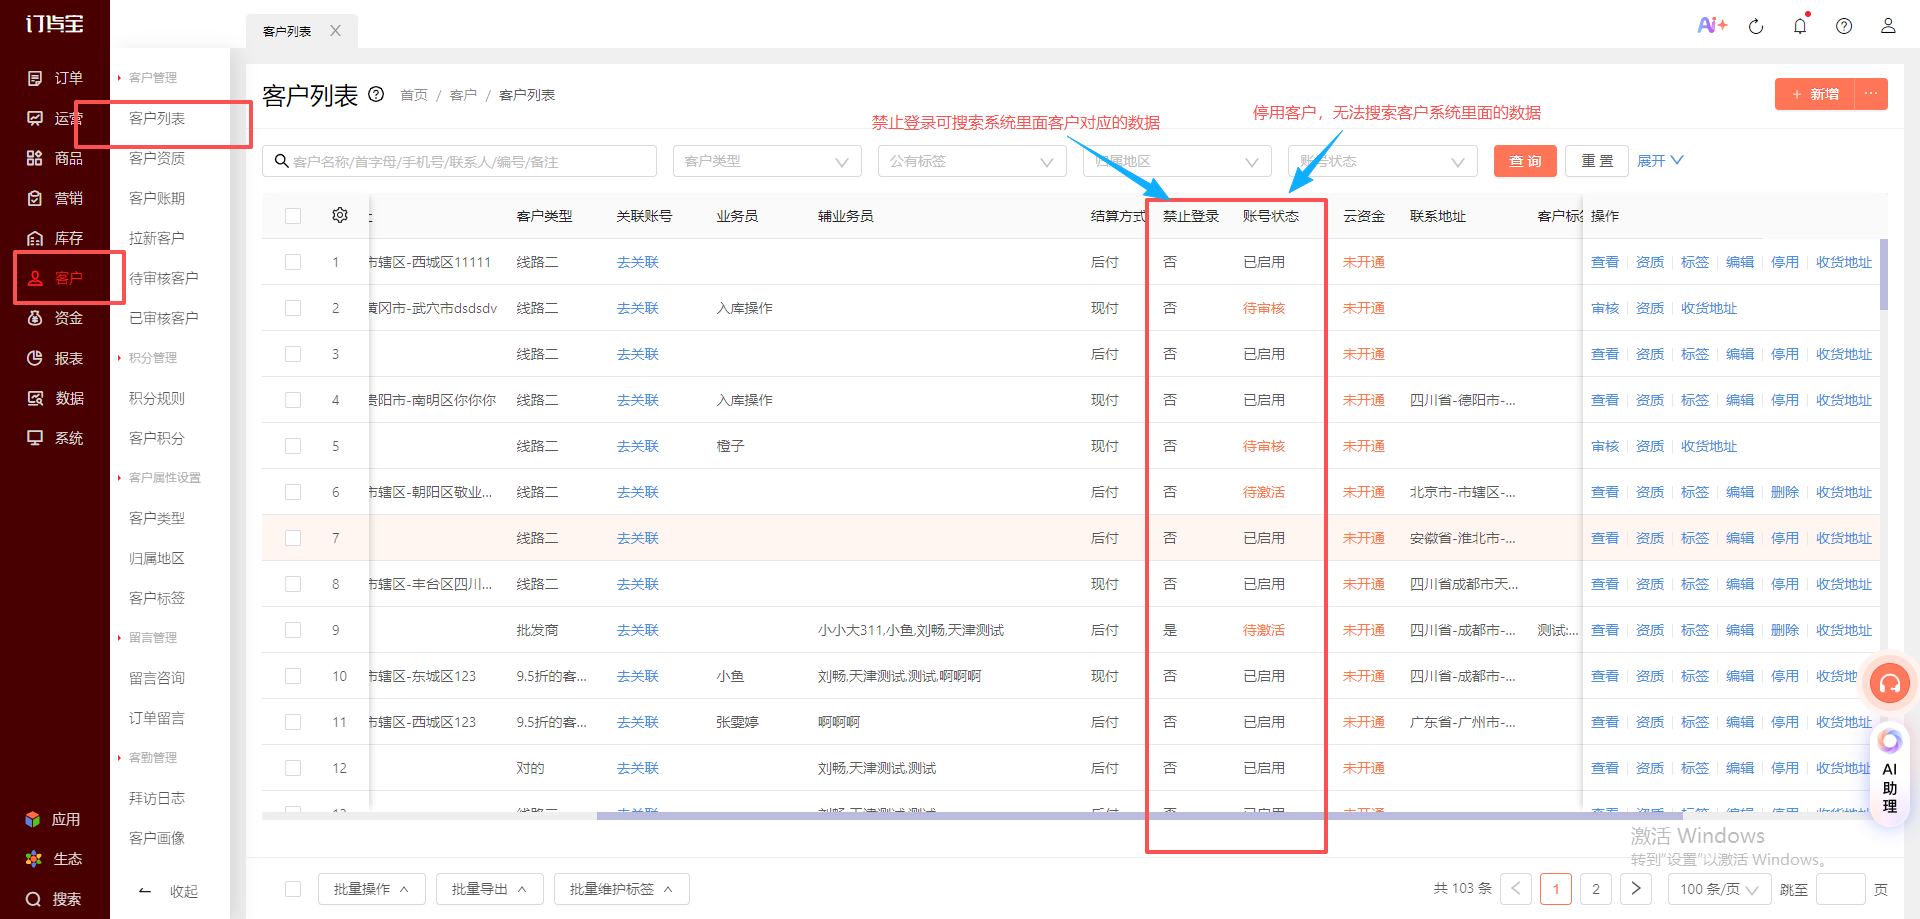Focus the customer name search field
This screenshot has height=919, width=1920.
(x=460, y=161)
